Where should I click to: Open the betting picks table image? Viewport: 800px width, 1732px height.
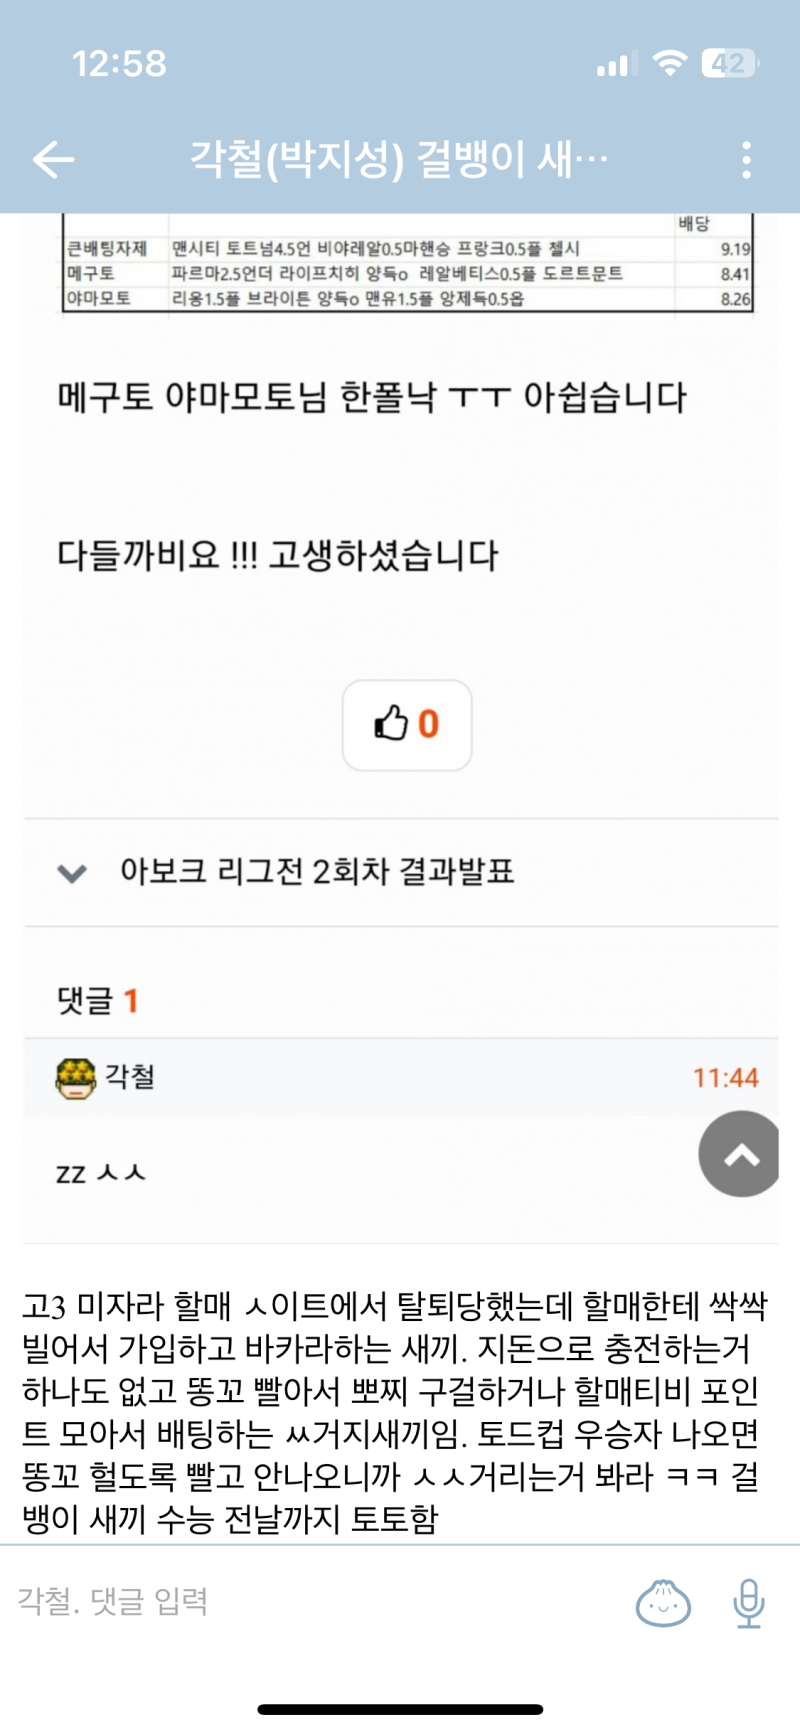click(x=407, y=267)
